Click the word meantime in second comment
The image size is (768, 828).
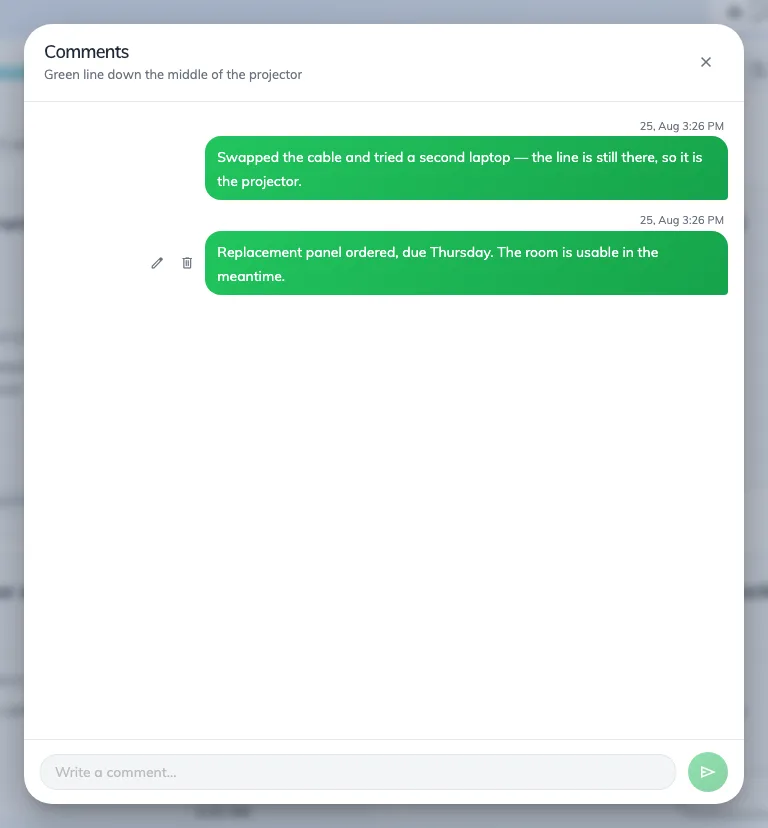click(249, 276)
